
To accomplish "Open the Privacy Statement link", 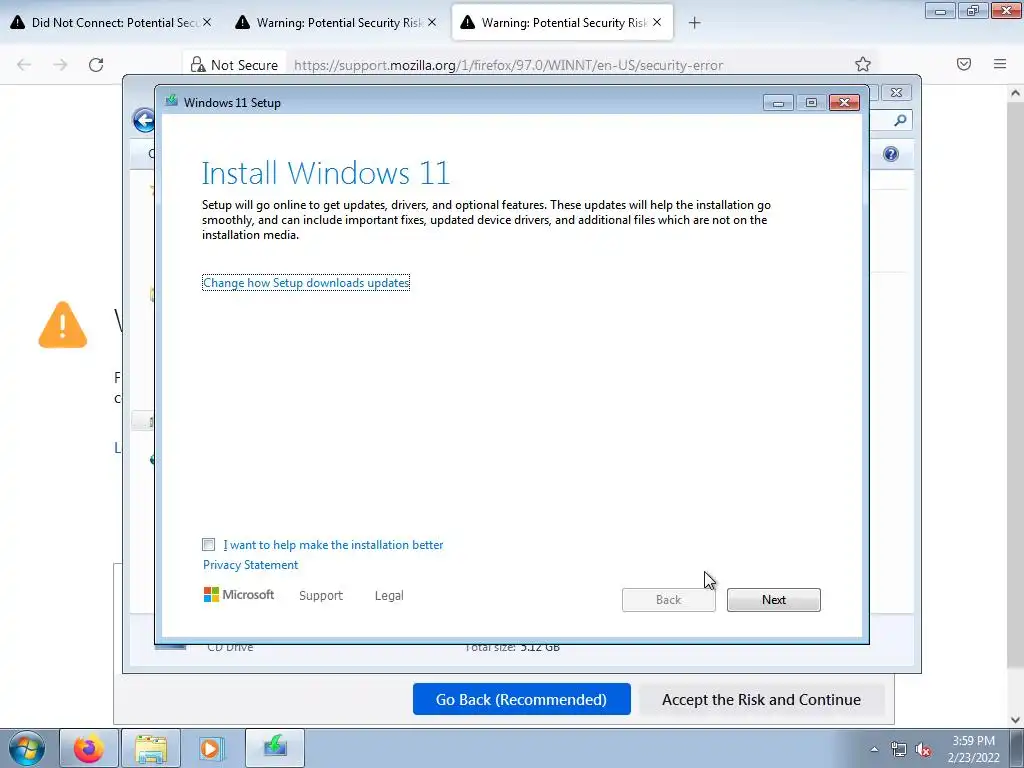I will (x=250, y=565).
